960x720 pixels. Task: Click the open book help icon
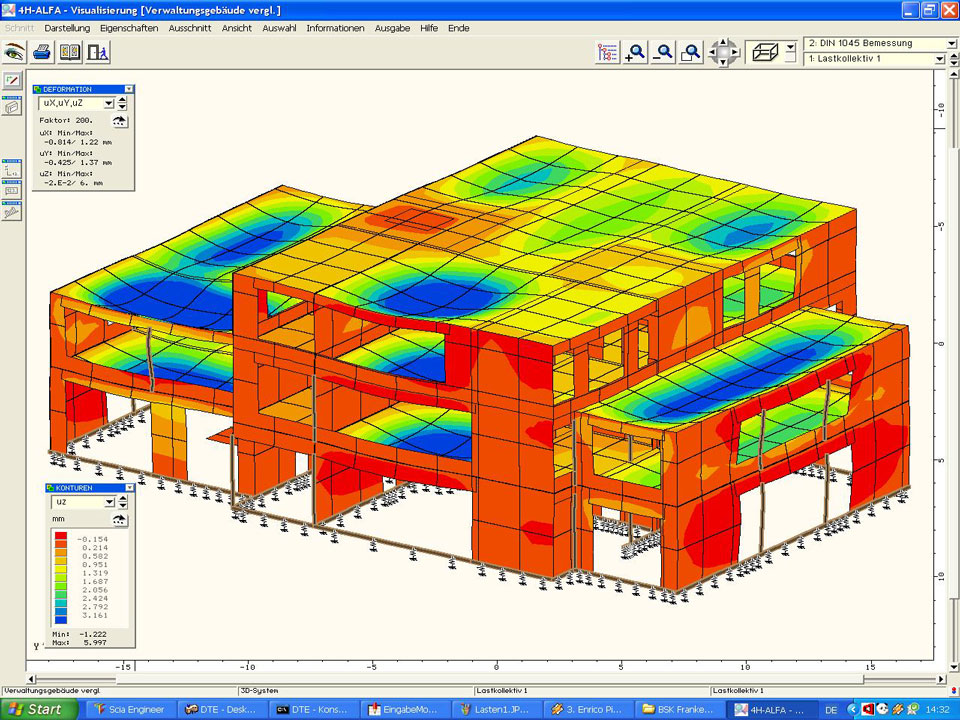(x=70, y=52)
